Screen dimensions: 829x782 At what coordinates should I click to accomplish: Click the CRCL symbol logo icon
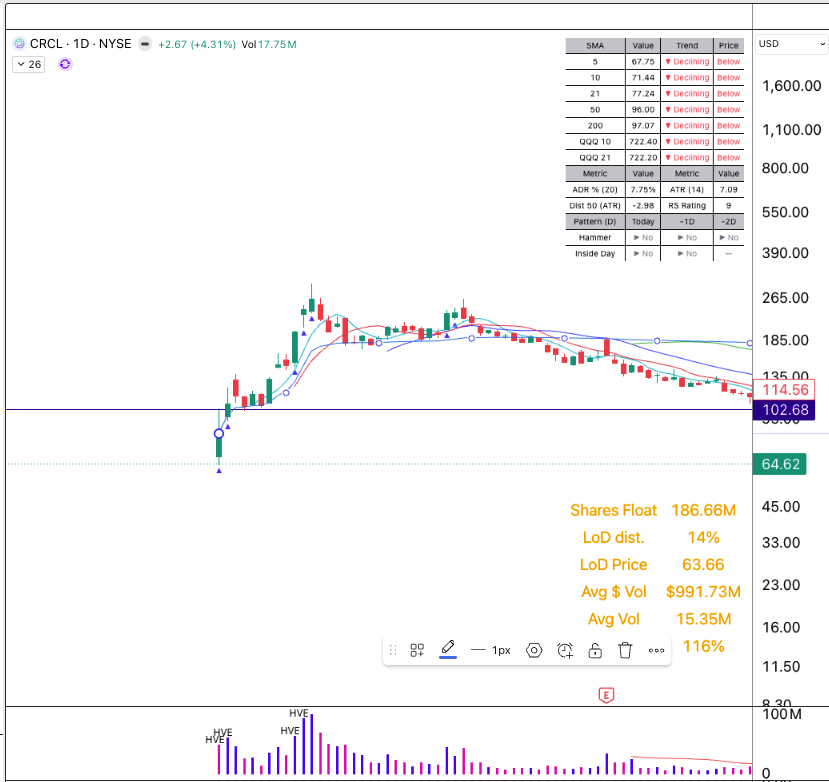(x=20, y=43)
